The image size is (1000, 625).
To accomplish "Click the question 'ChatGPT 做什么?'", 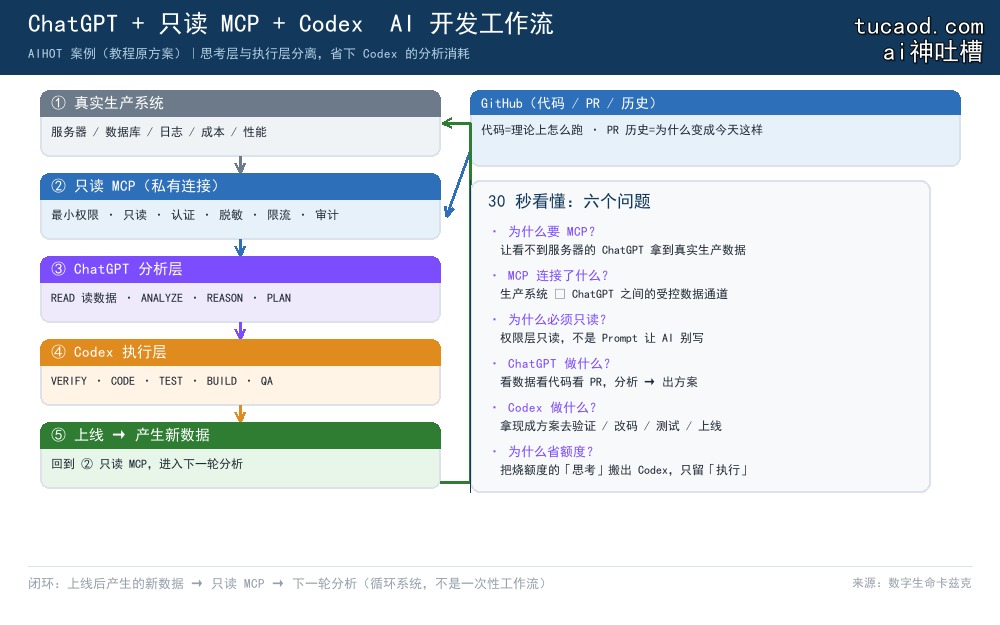I will coord(559,364).
